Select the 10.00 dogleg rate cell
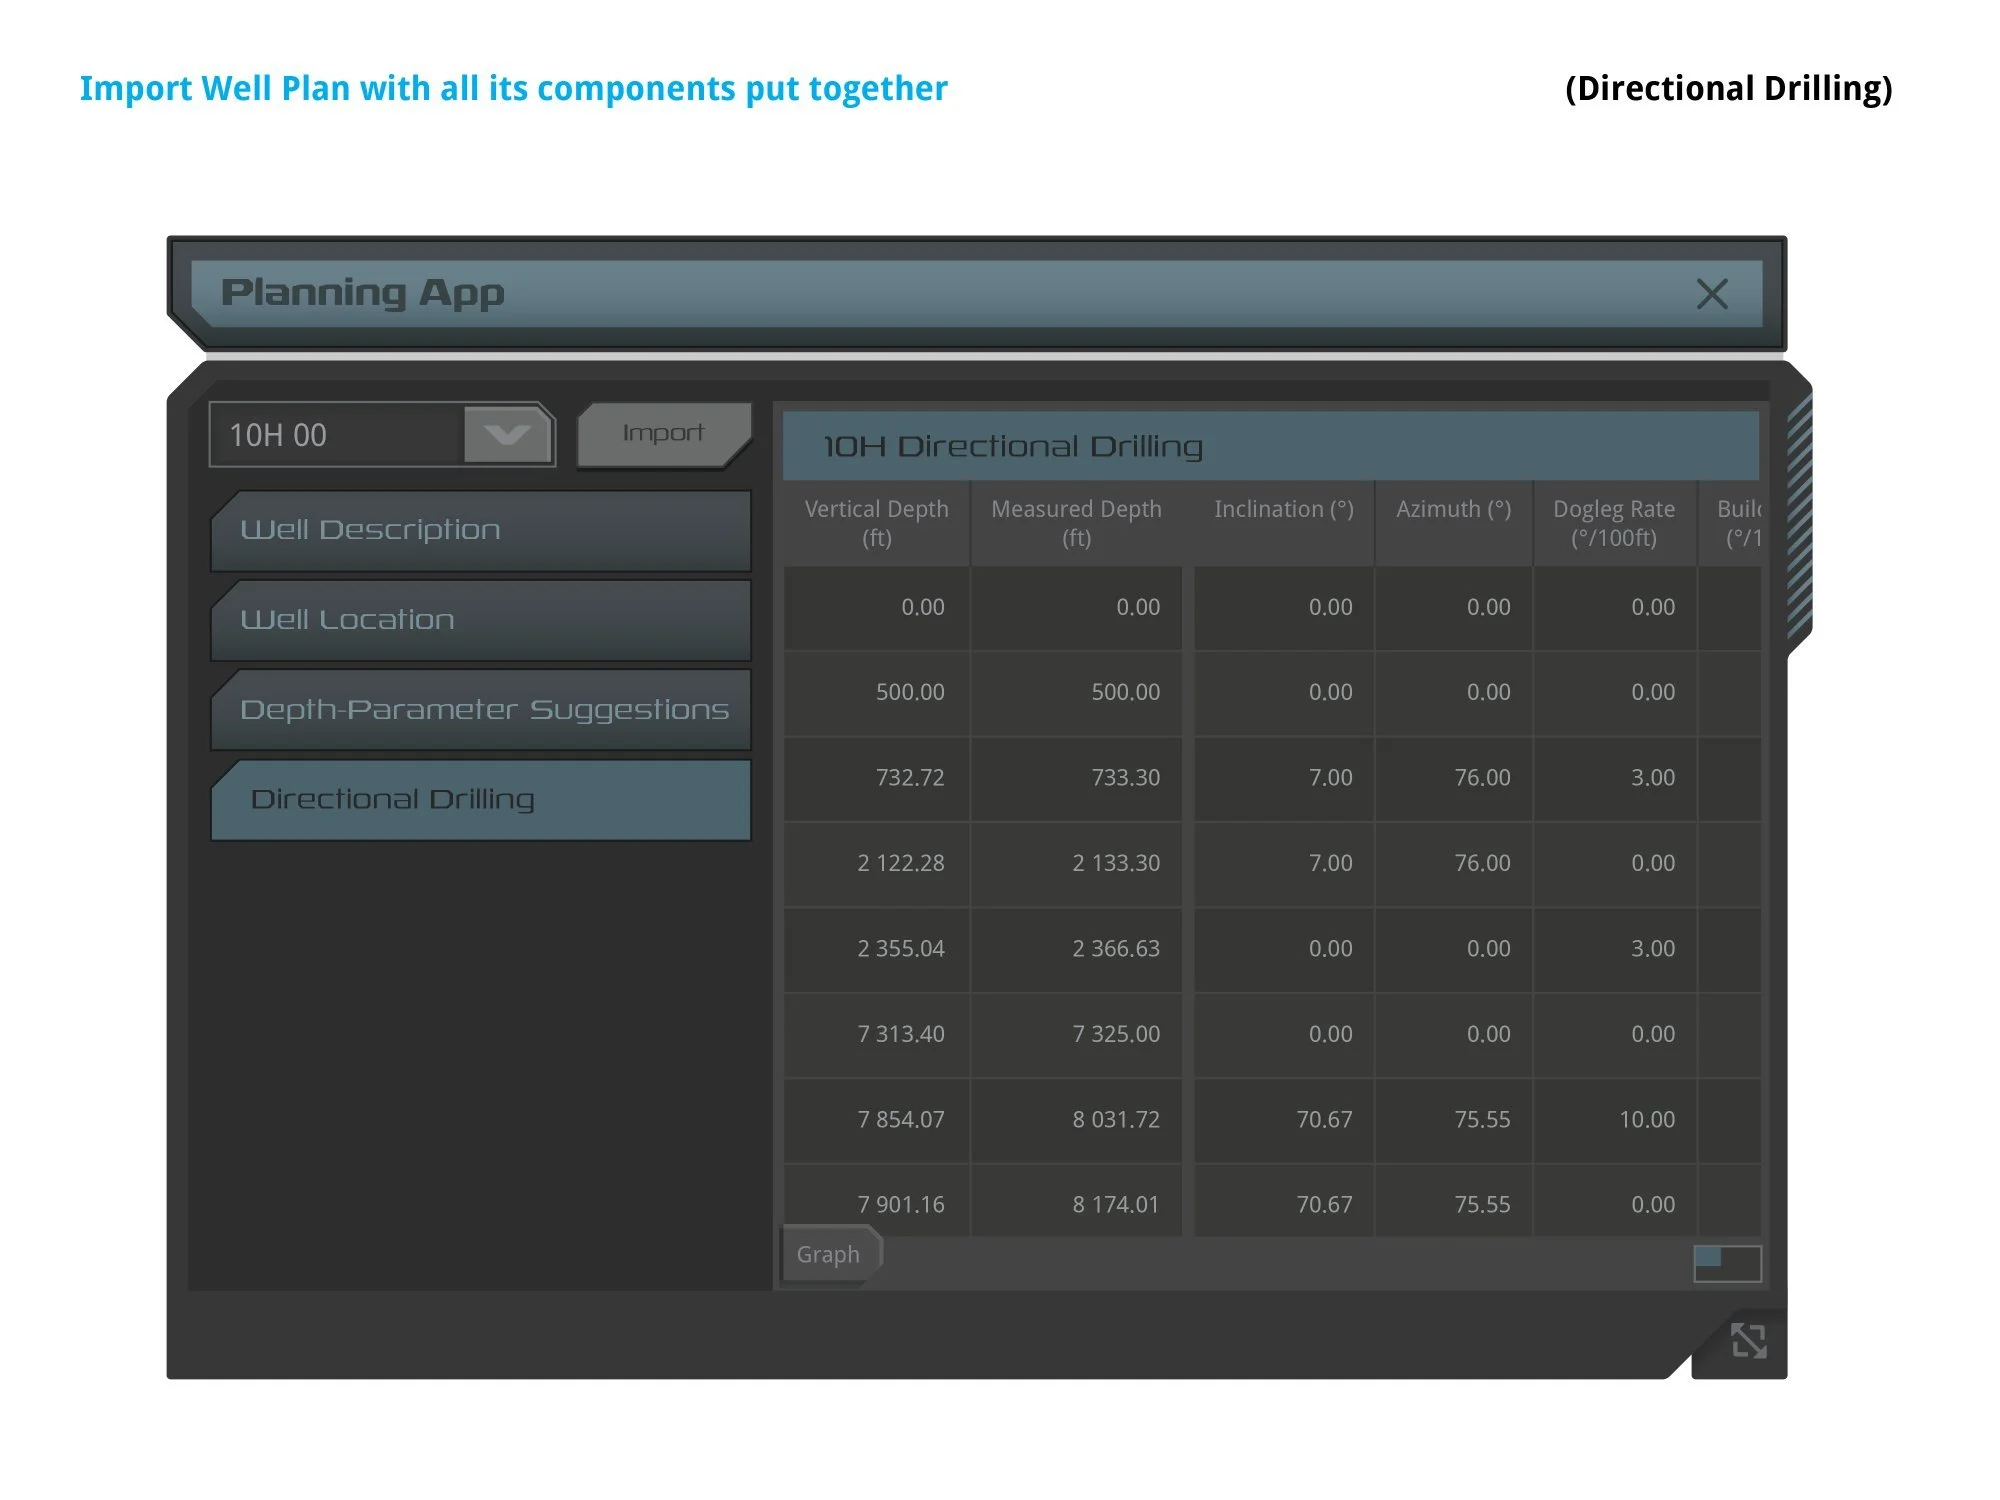 click(x=1614, y=1120)
